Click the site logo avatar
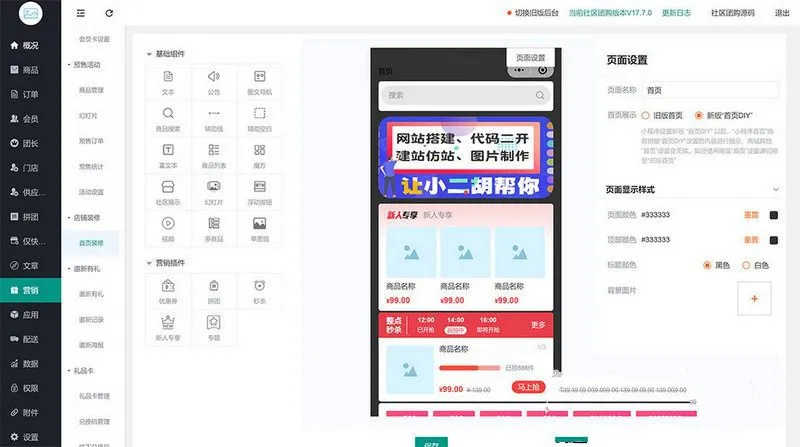The image size is (800, 447). [x=31, y=13]
